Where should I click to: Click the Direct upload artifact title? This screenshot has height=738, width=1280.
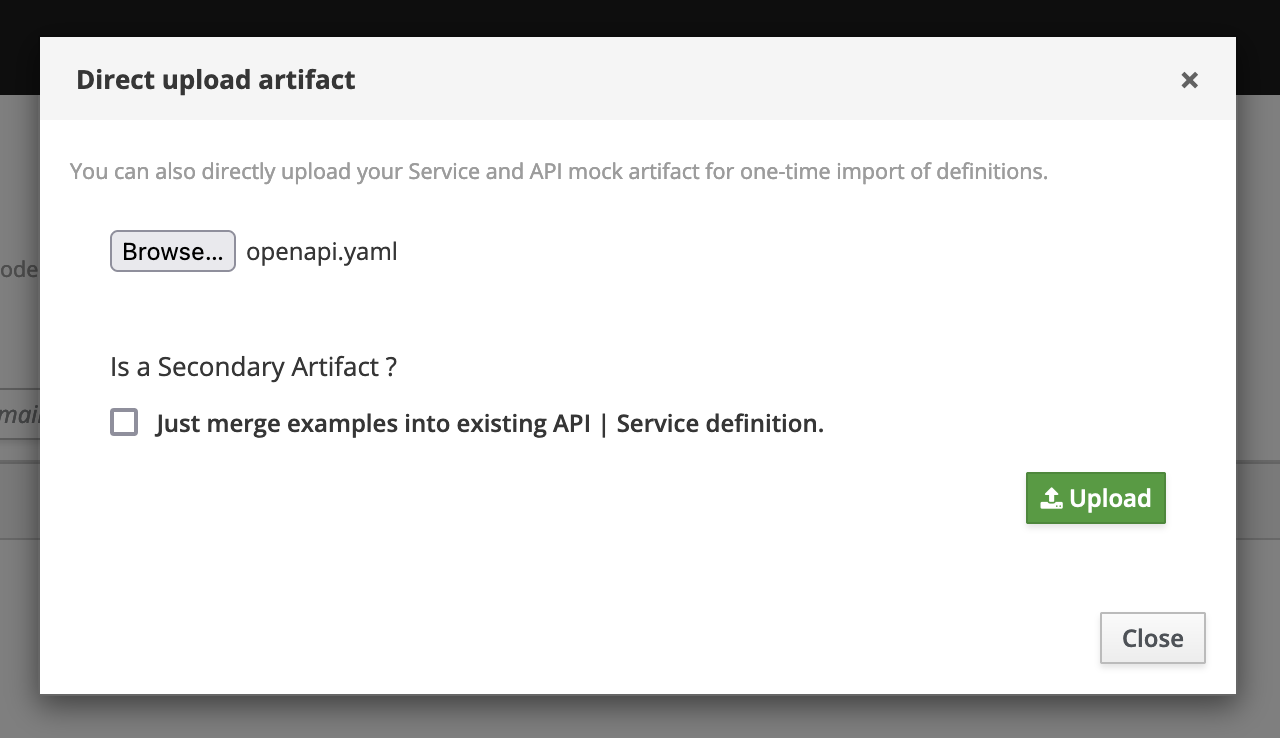coord(215,80)
